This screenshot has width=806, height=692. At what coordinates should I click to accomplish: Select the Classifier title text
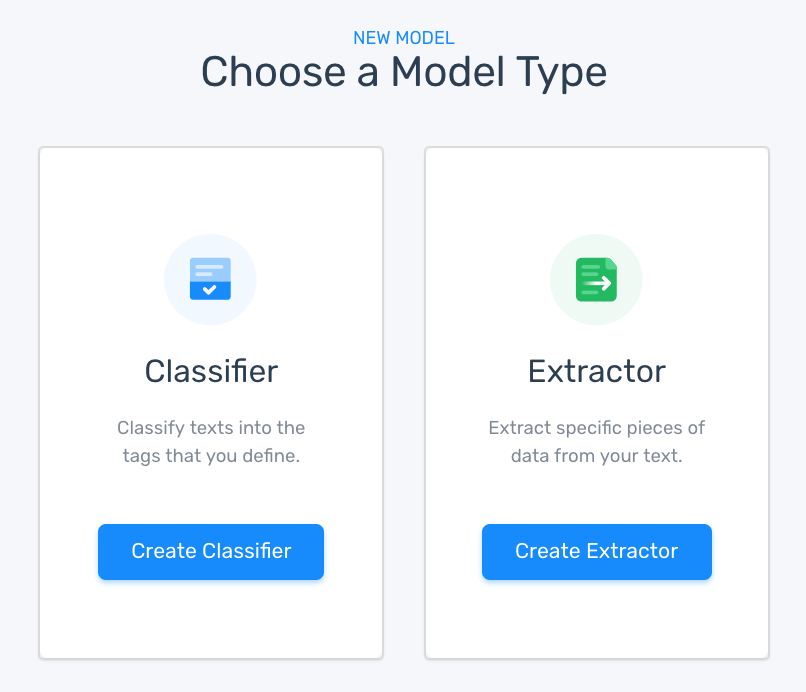[x=211, y=372]
